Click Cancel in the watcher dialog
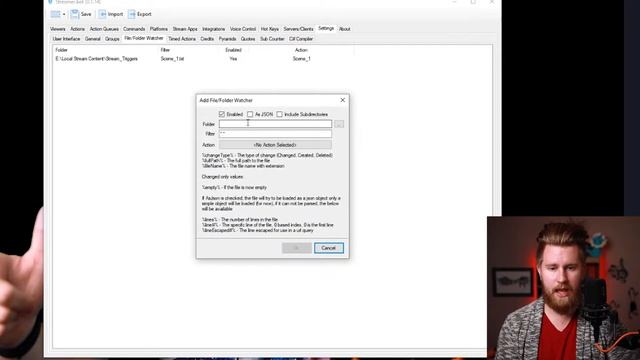The width and height of the screenshot is (640, 360). tap(329, 248)
